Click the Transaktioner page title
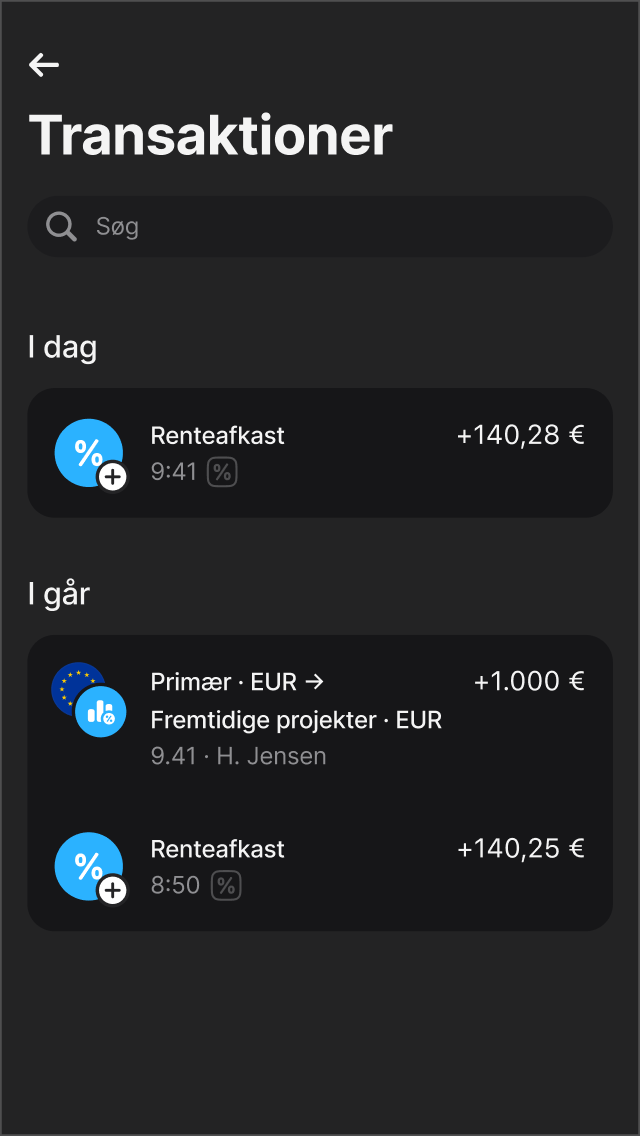Viewport: 640px width, 1136px height. 211,136
